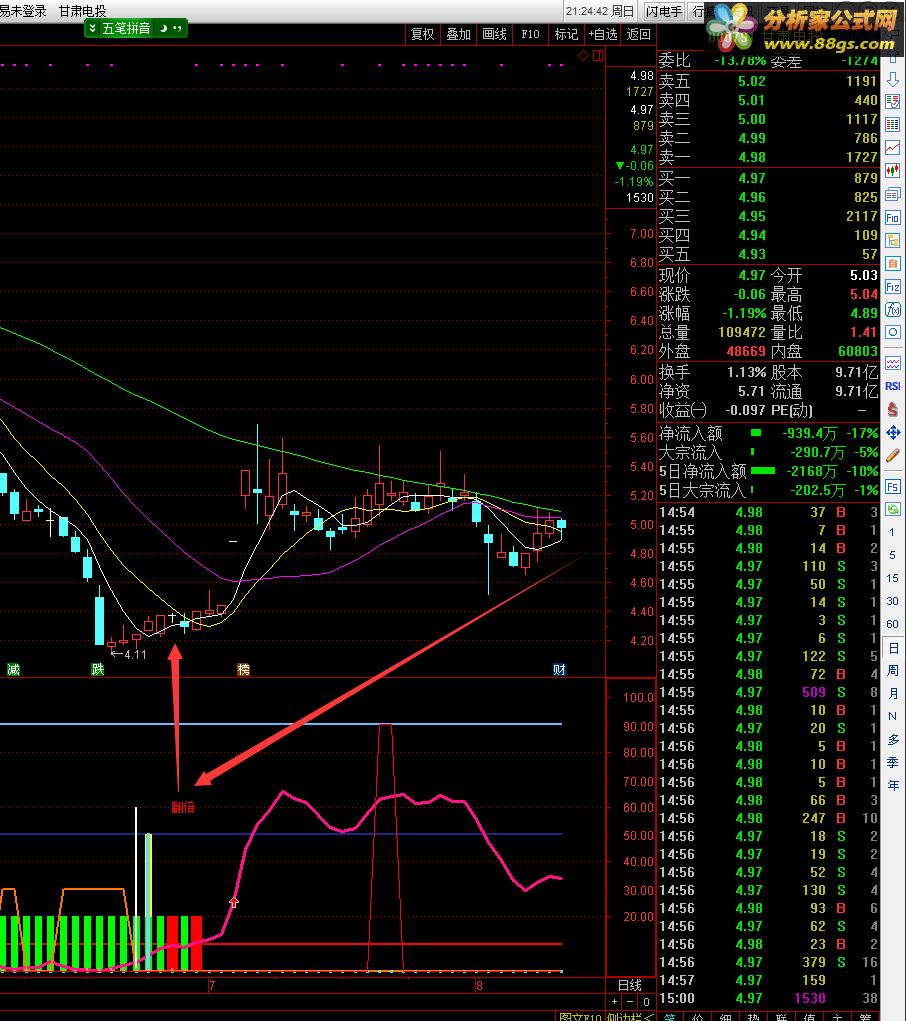Select the 季 quarterly period button
Viewport: 906px width, 1021px height.
(892, 762)
